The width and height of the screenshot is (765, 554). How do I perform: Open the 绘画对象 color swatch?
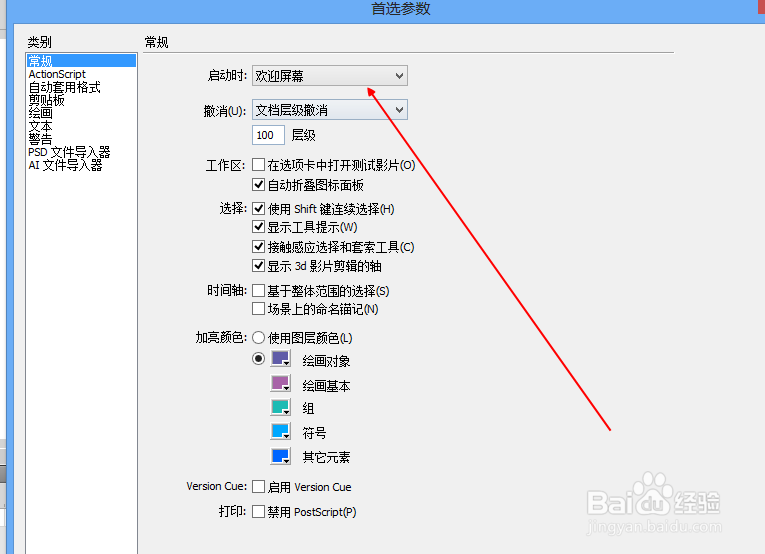click(281, 358)
